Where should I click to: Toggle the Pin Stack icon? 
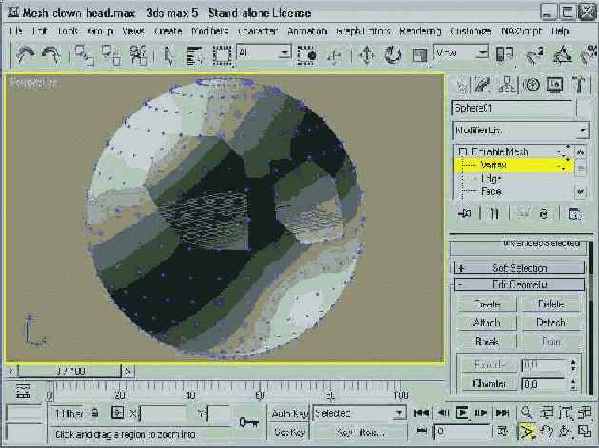[x=465, y=214]
